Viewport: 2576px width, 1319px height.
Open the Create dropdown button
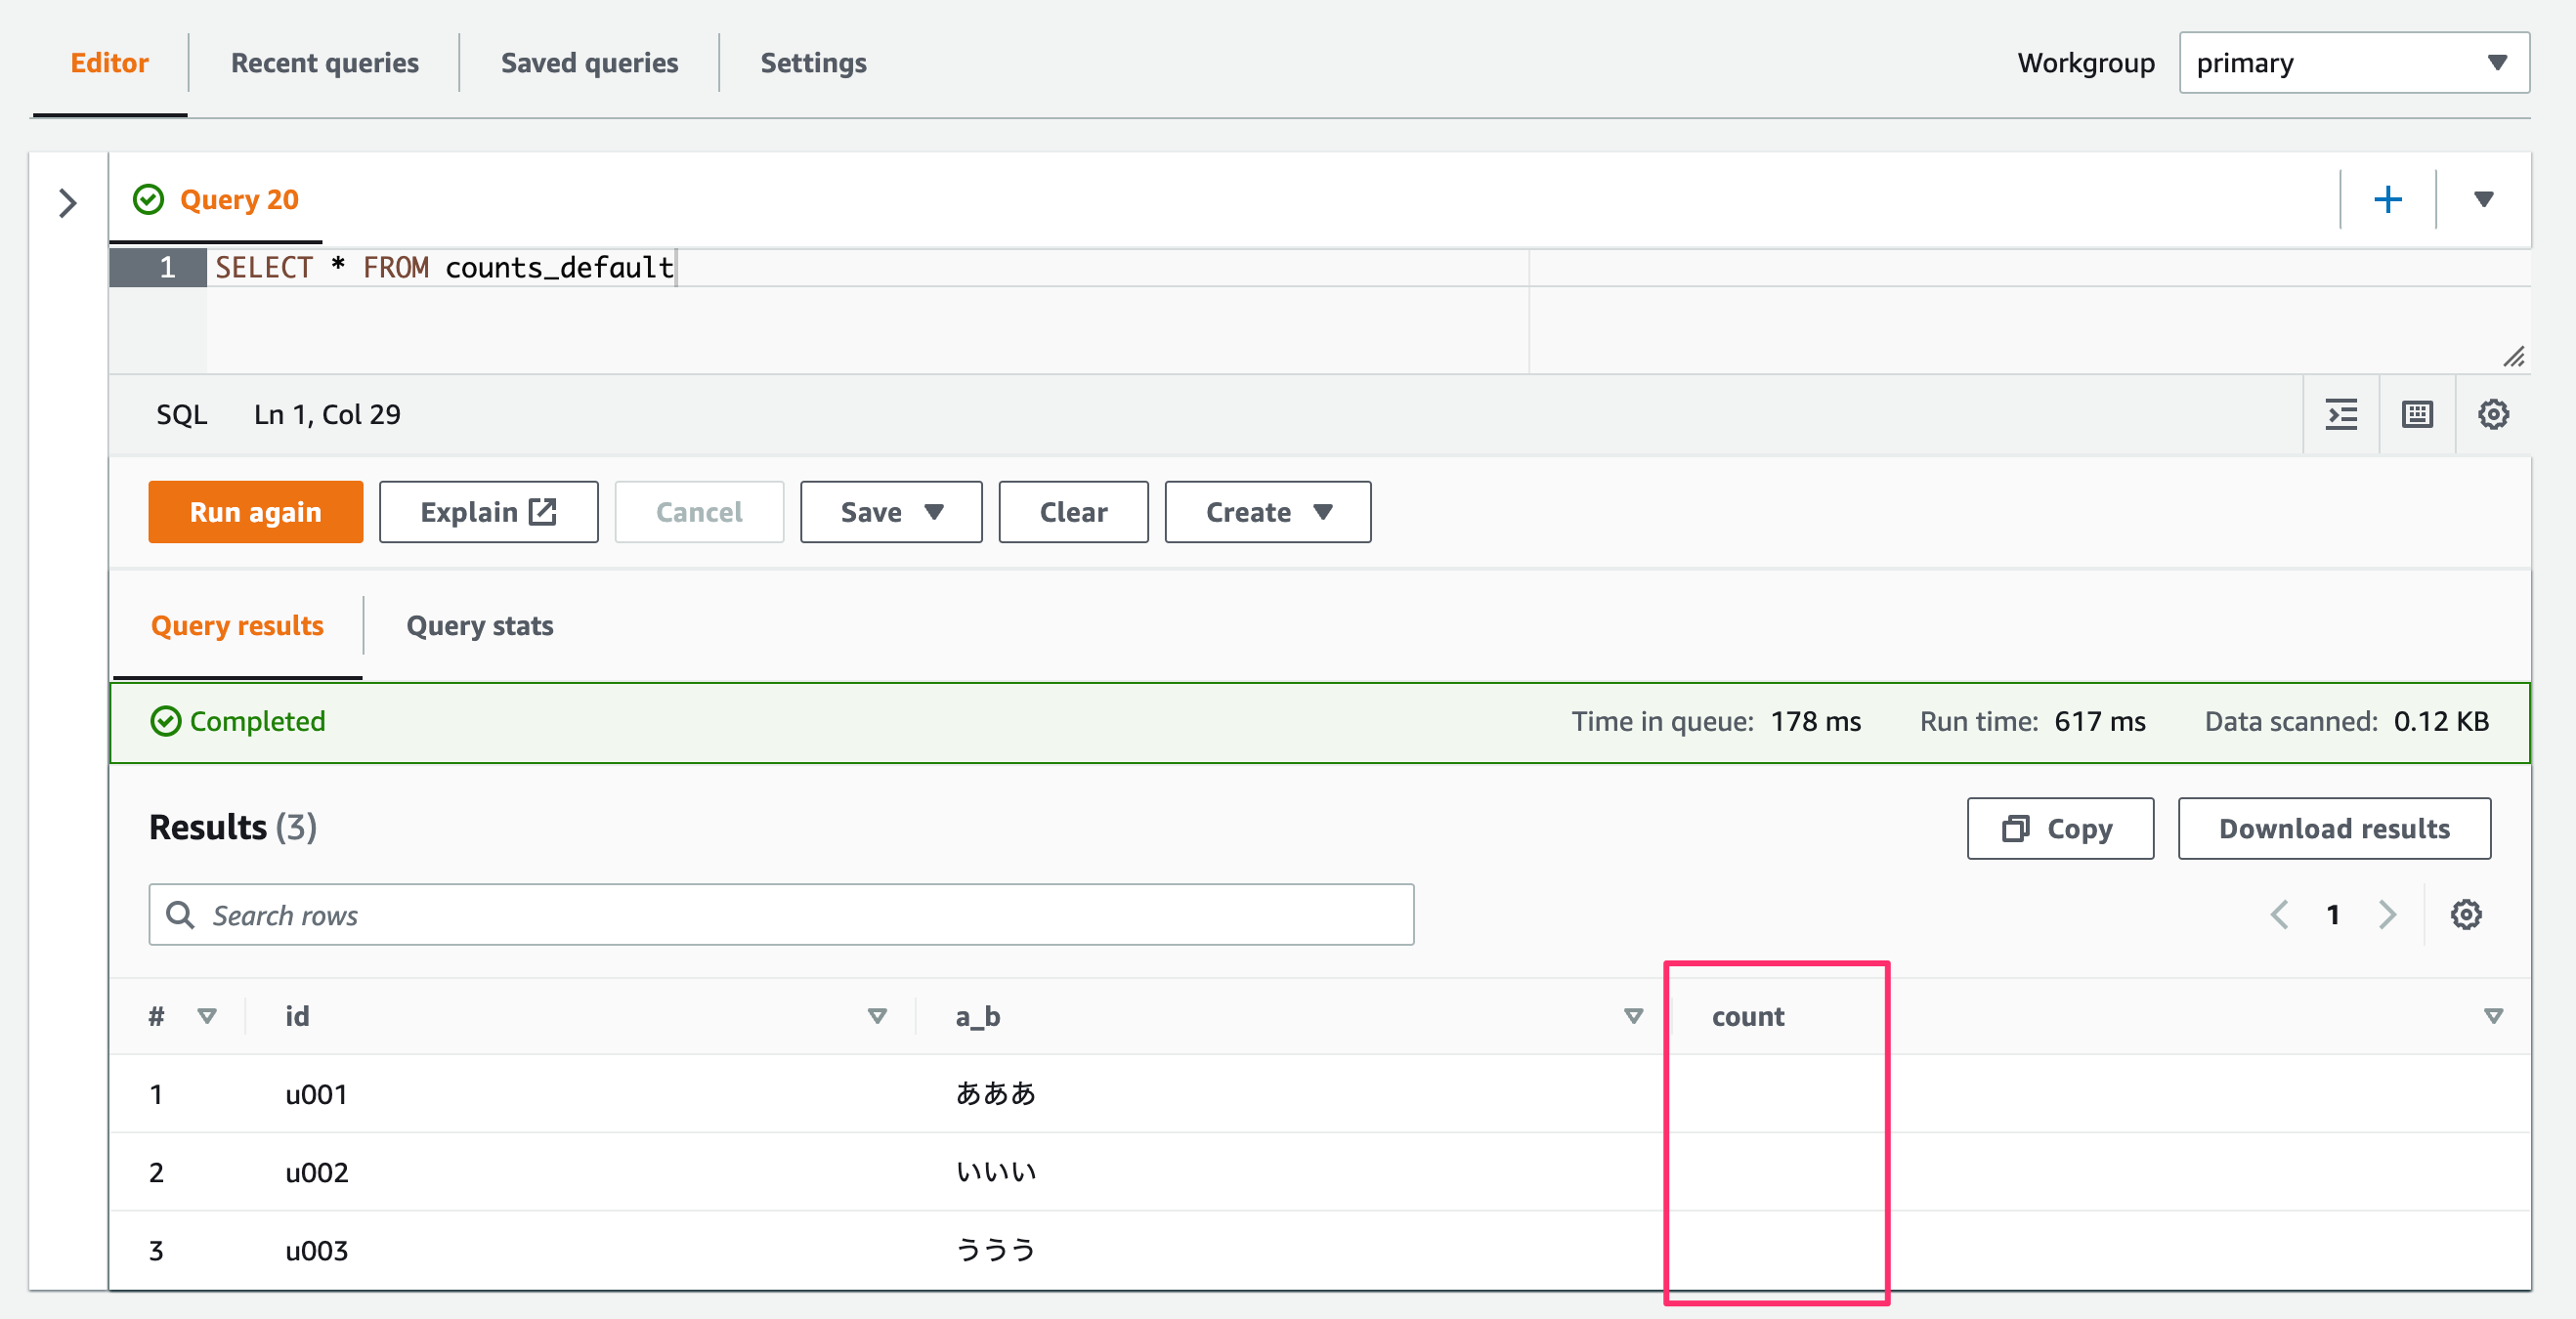(1267, 512)
